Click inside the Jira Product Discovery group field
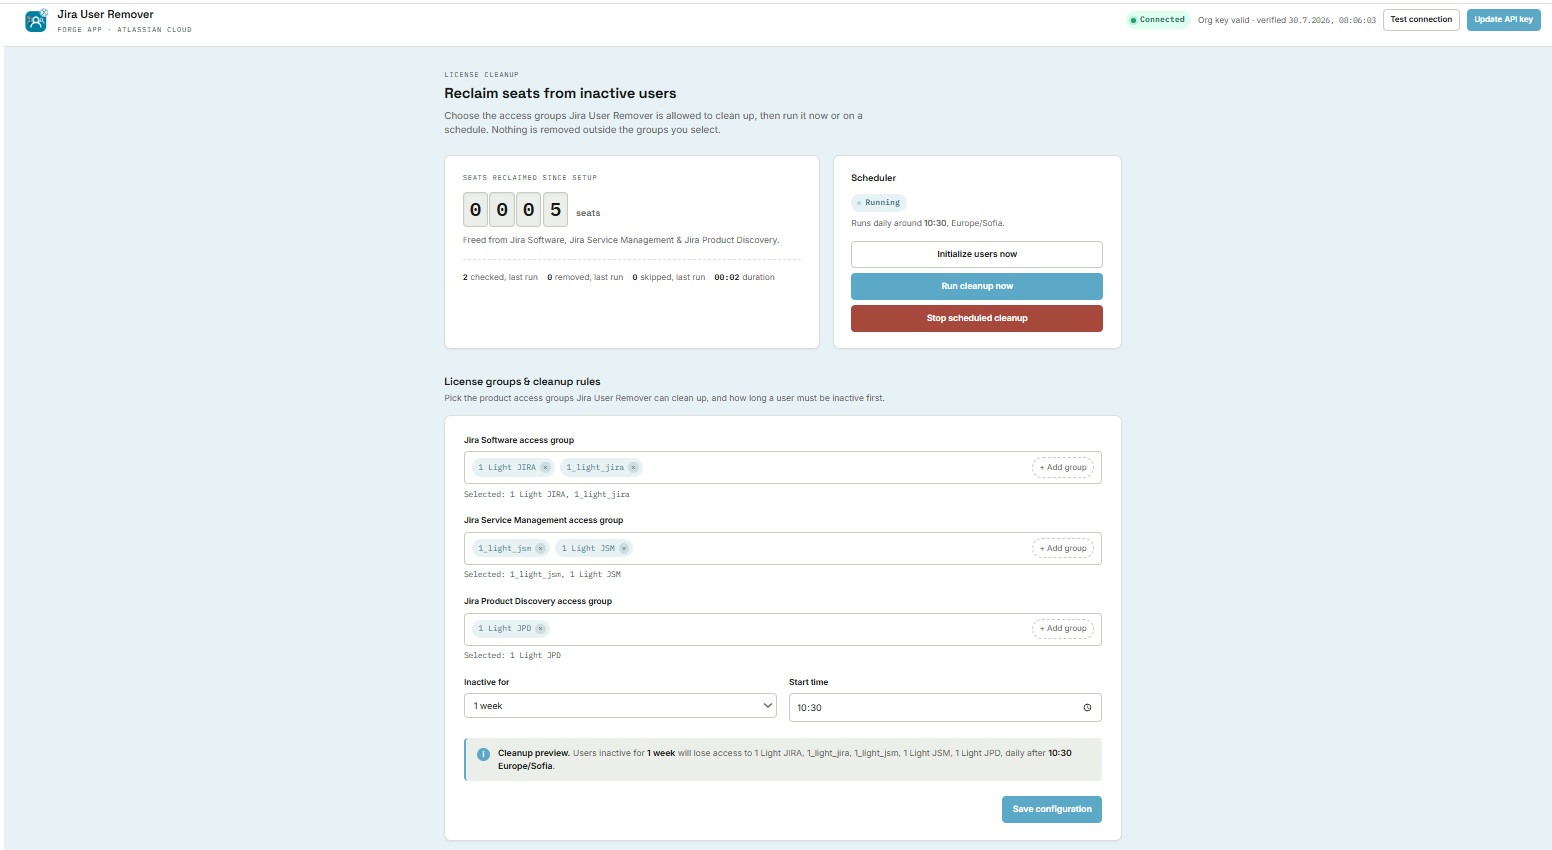The width and height of the screenshot is (1552, 850). 783,629
